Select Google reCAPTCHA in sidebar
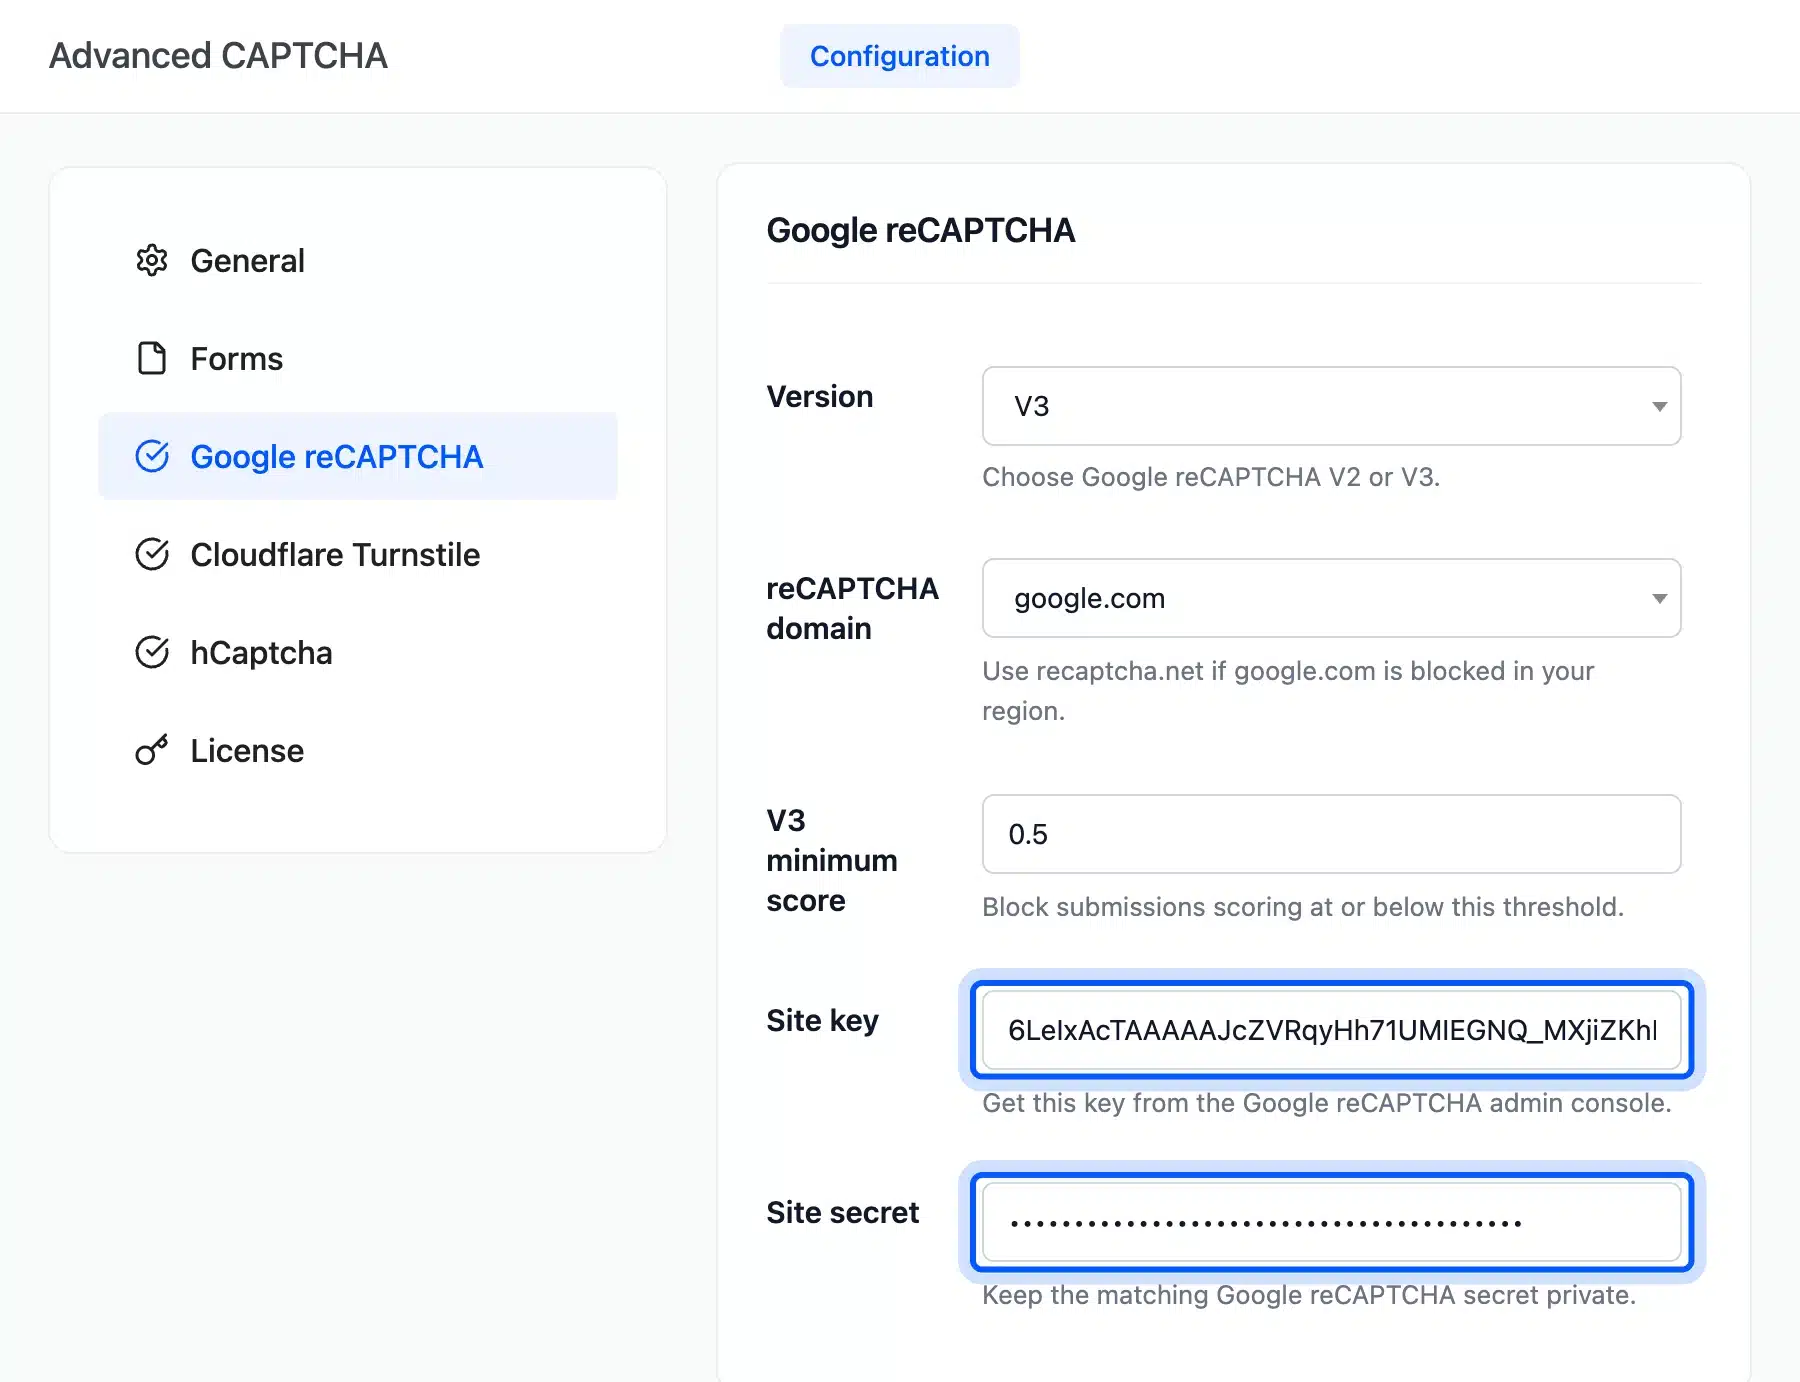This screenshot has width=1800, height=1382. click(358, 456)
